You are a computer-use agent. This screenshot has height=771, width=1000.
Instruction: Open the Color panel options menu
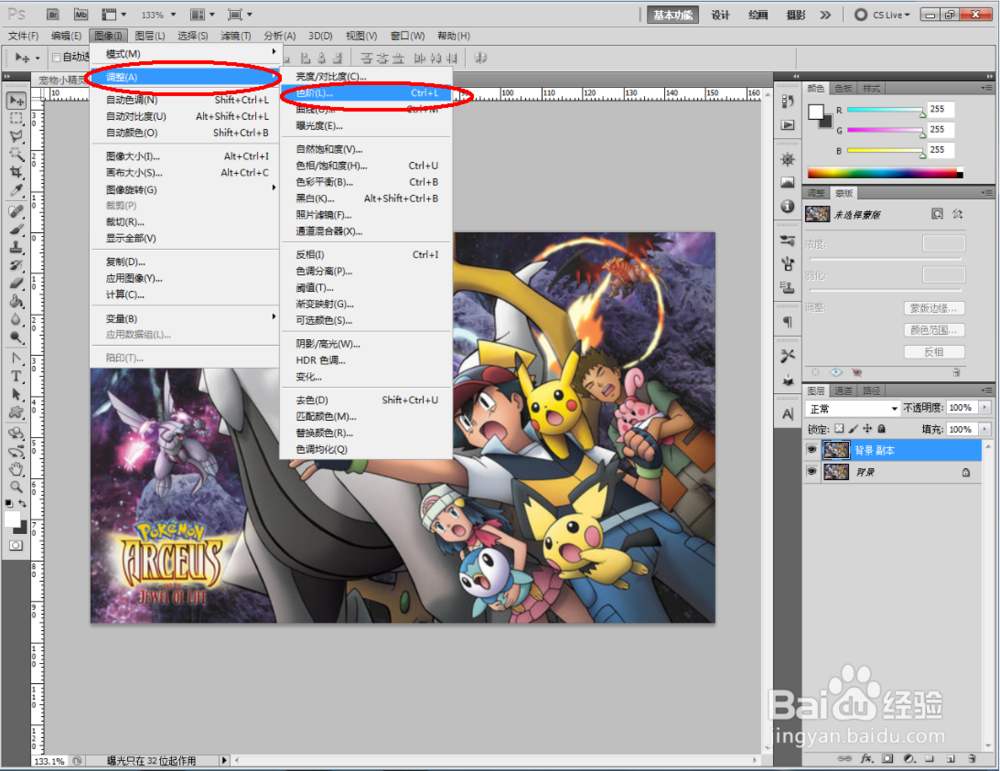pyautogui.click(x=987, y=88)
